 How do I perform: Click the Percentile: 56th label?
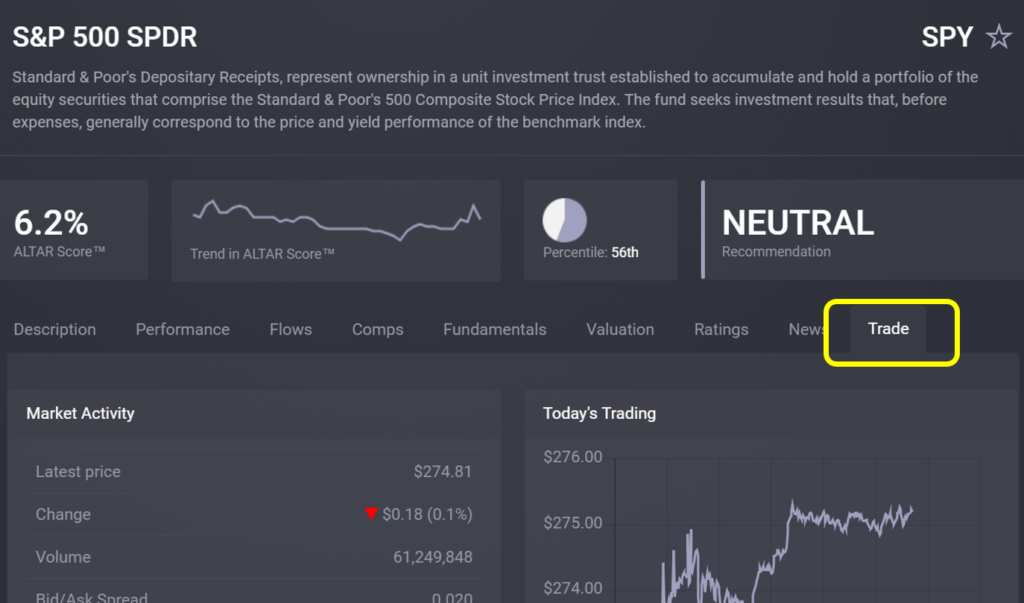tap(590, 252)
